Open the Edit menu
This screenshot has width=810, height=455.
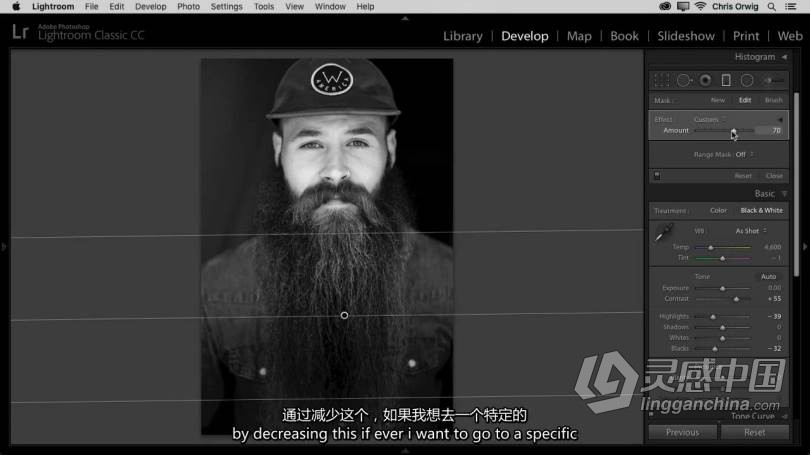coord(116,7)
